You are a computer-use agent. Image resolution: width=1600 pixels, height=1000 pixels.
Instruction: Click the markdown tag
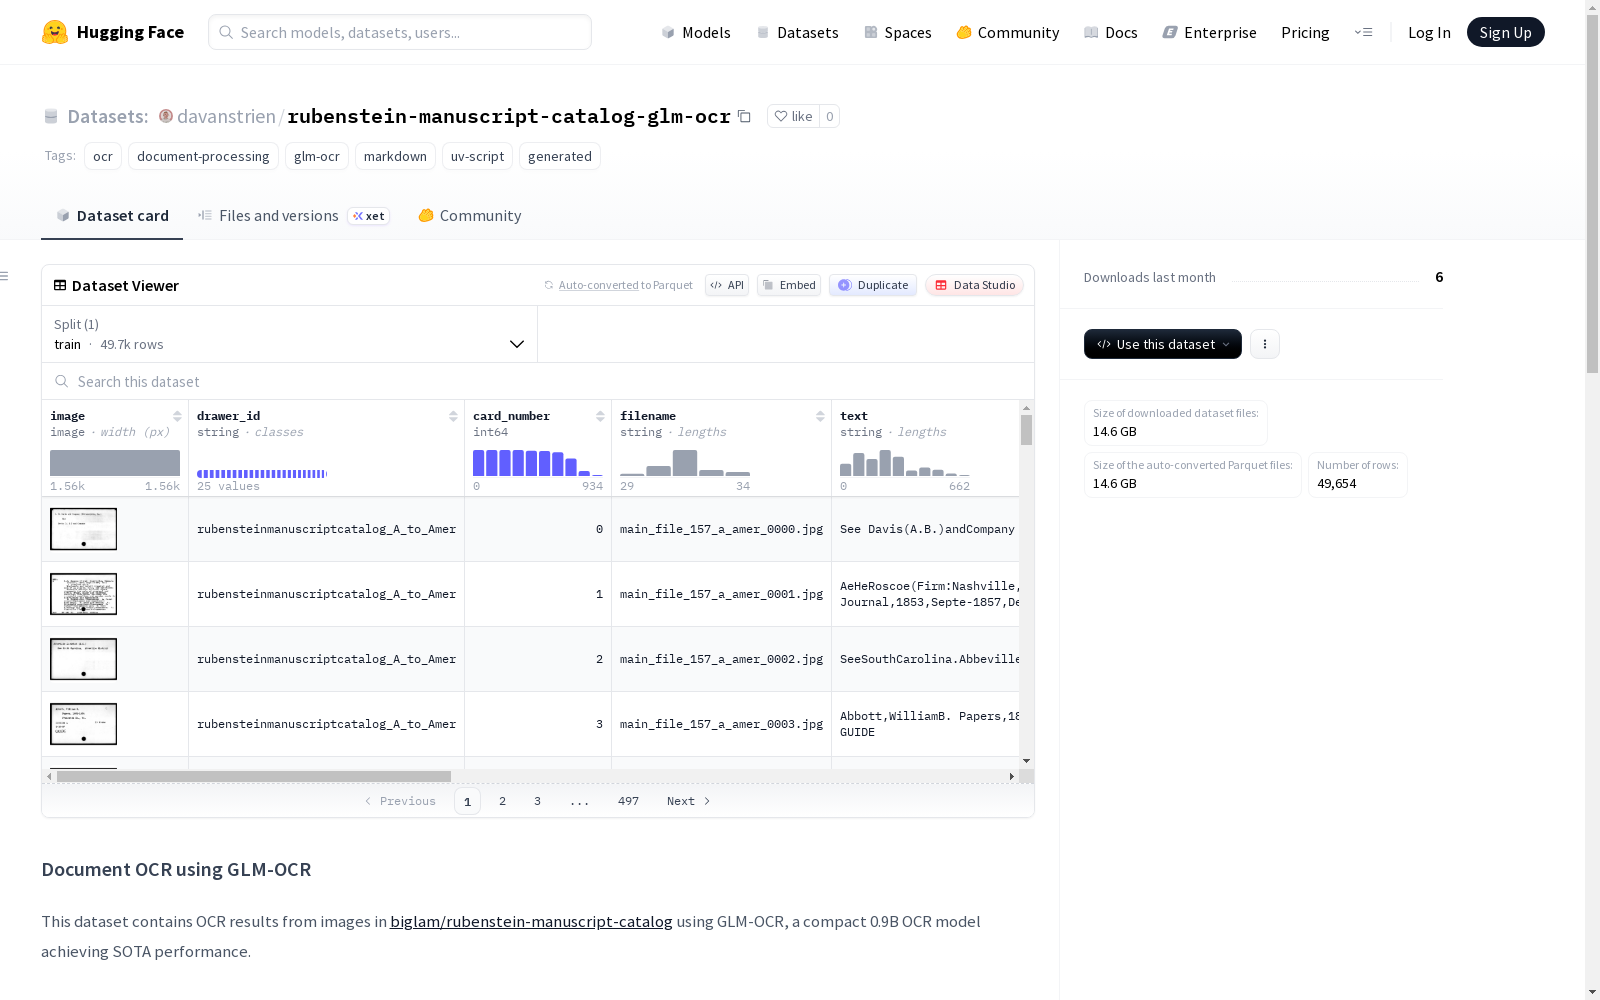(395, 156)
